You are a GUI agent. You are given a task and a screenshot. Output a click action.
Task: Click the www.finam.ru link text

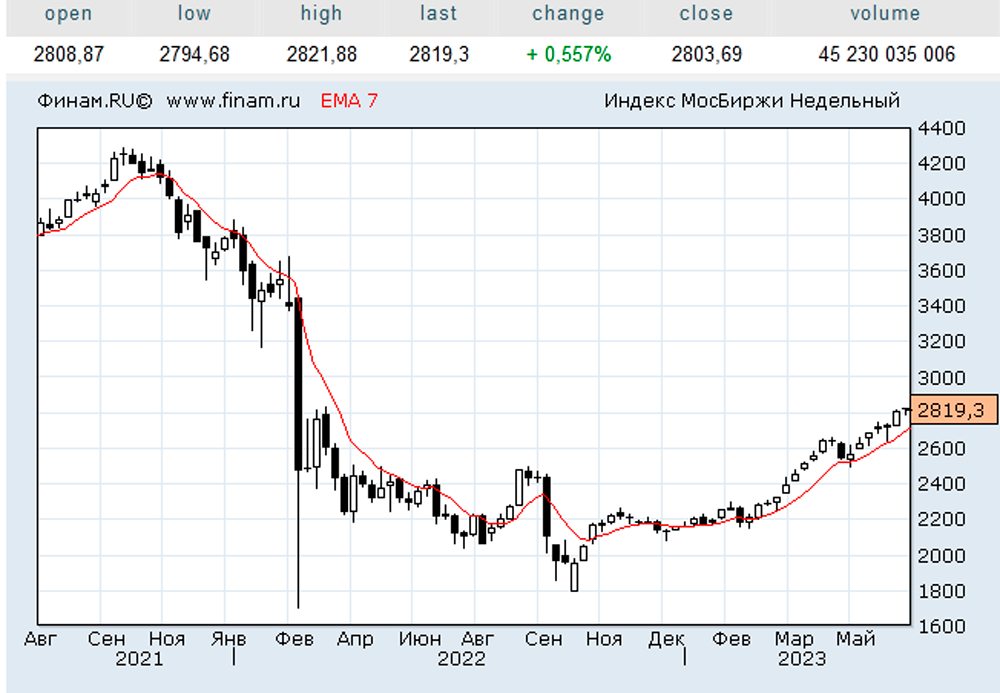pos(233,101)
